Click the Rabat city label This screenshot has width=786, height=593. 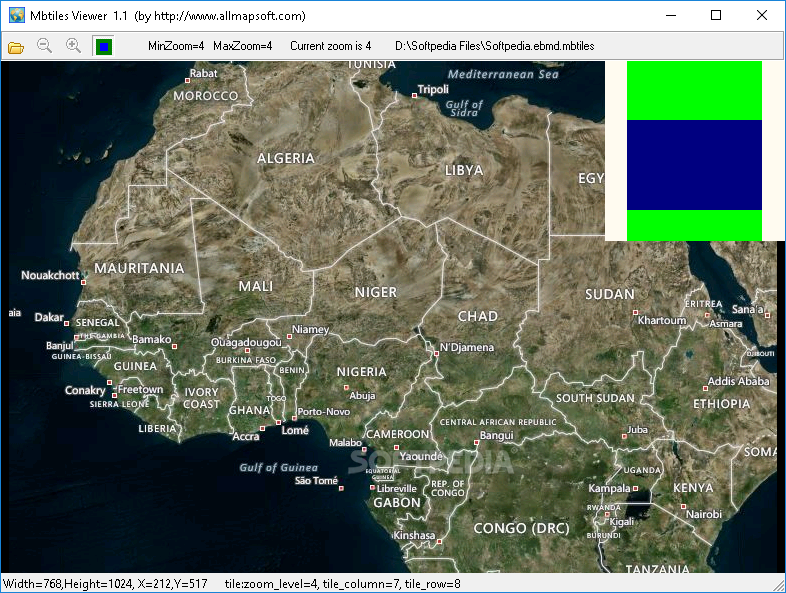tap(204, 73)
